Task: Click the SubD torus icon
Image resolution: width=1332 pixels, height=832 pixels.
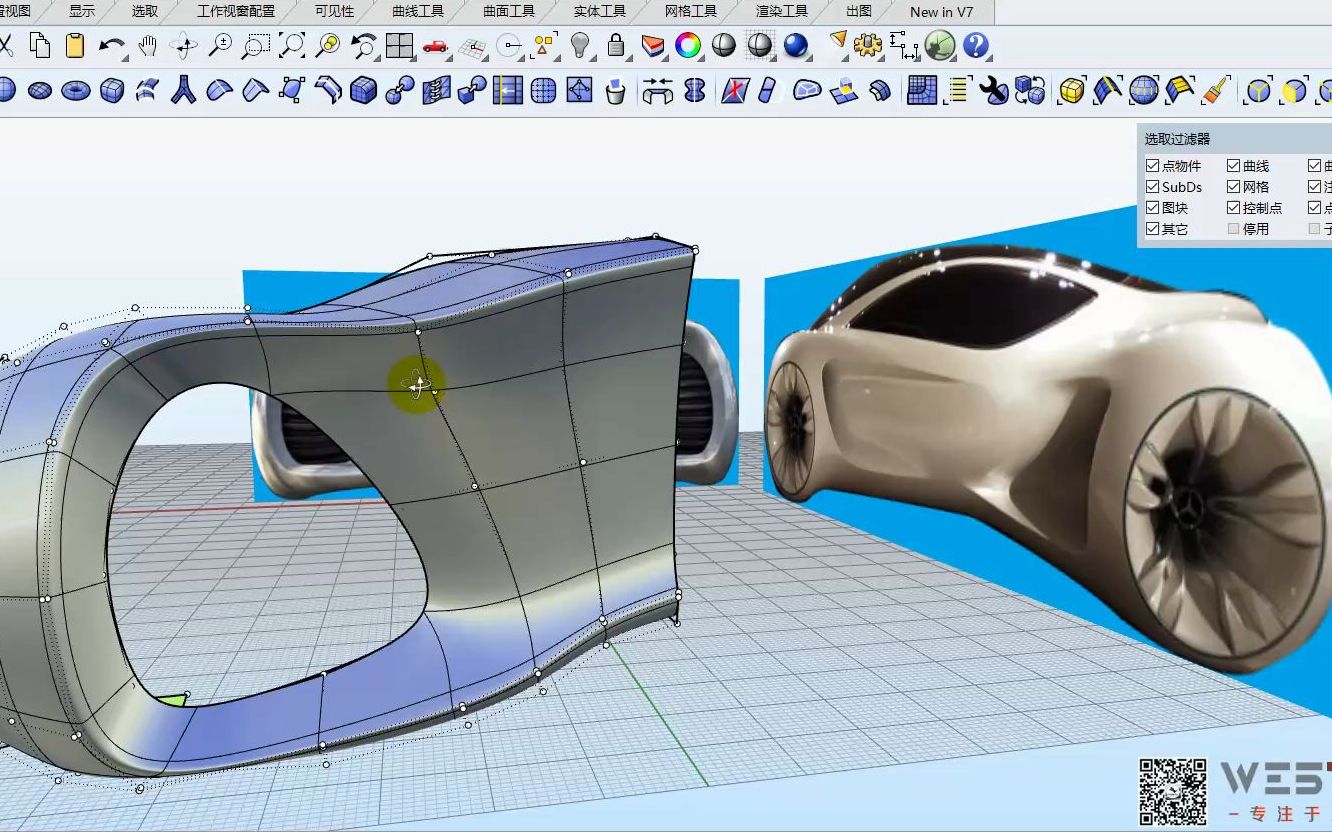Action: 76,91
